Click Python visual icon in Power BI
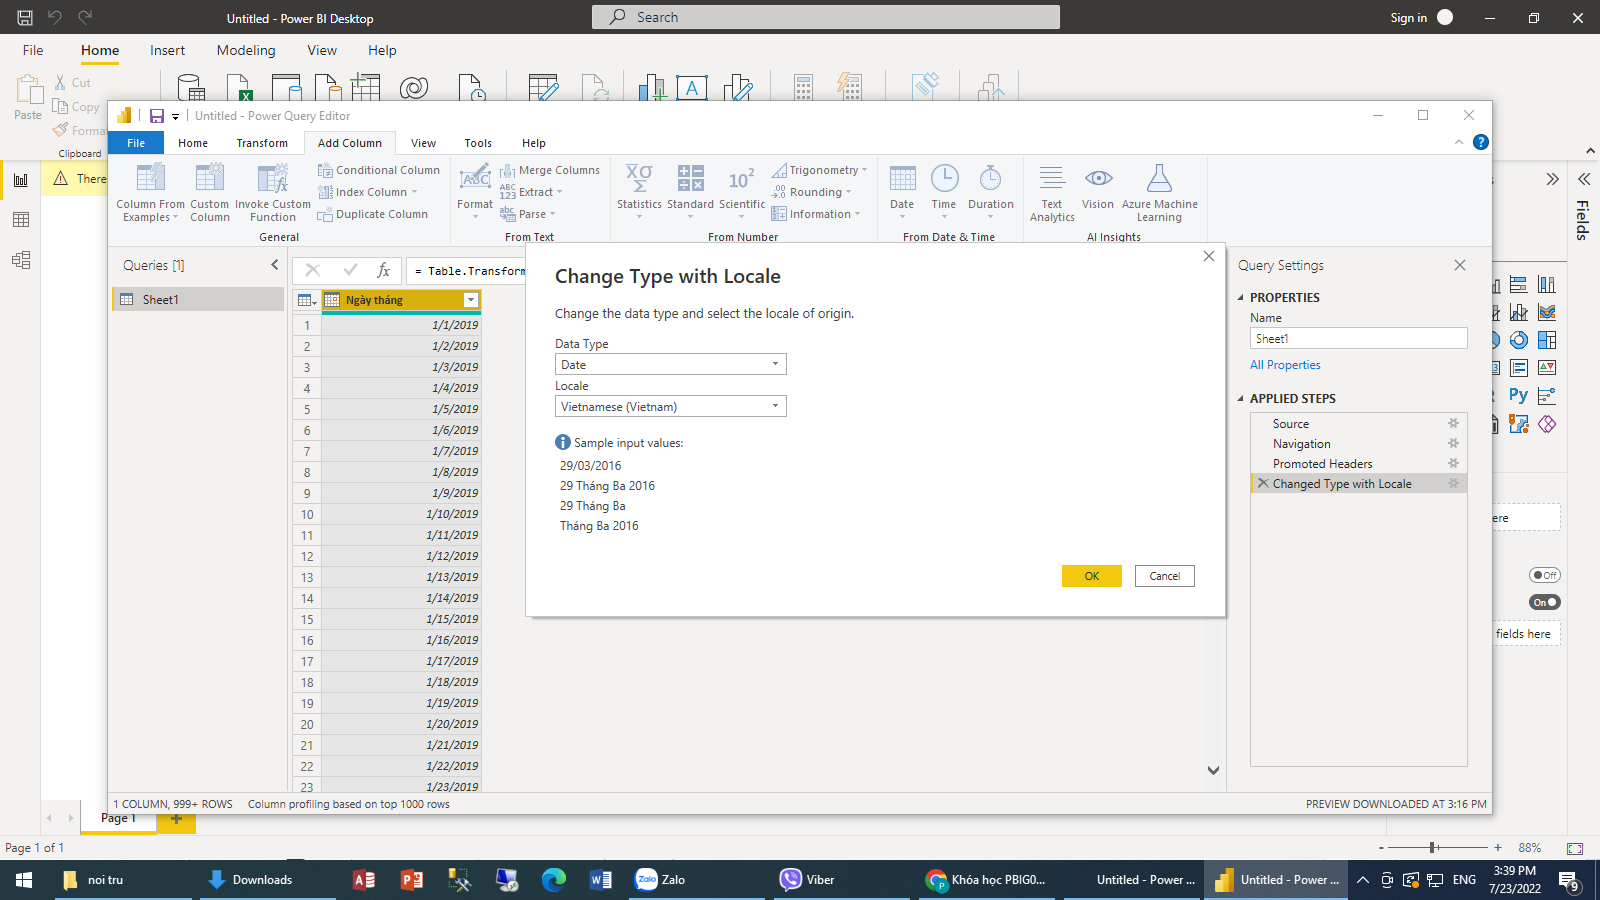The width and height of the screenshot is (1600, 900). 1518,395
